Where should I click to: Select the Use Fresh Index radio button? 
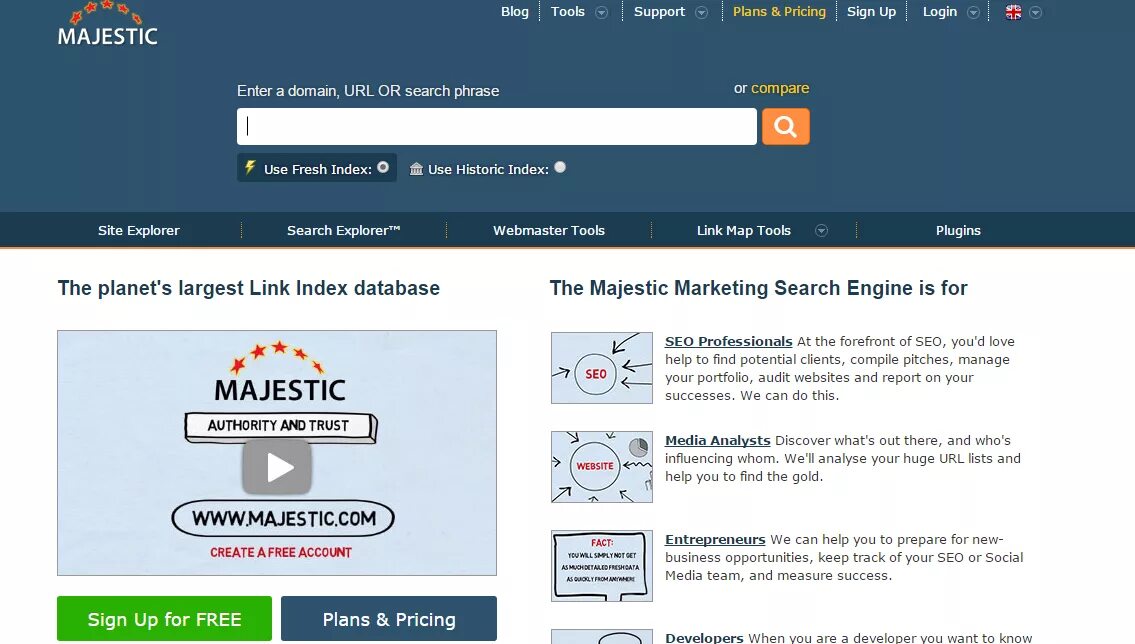pos(383,167)
